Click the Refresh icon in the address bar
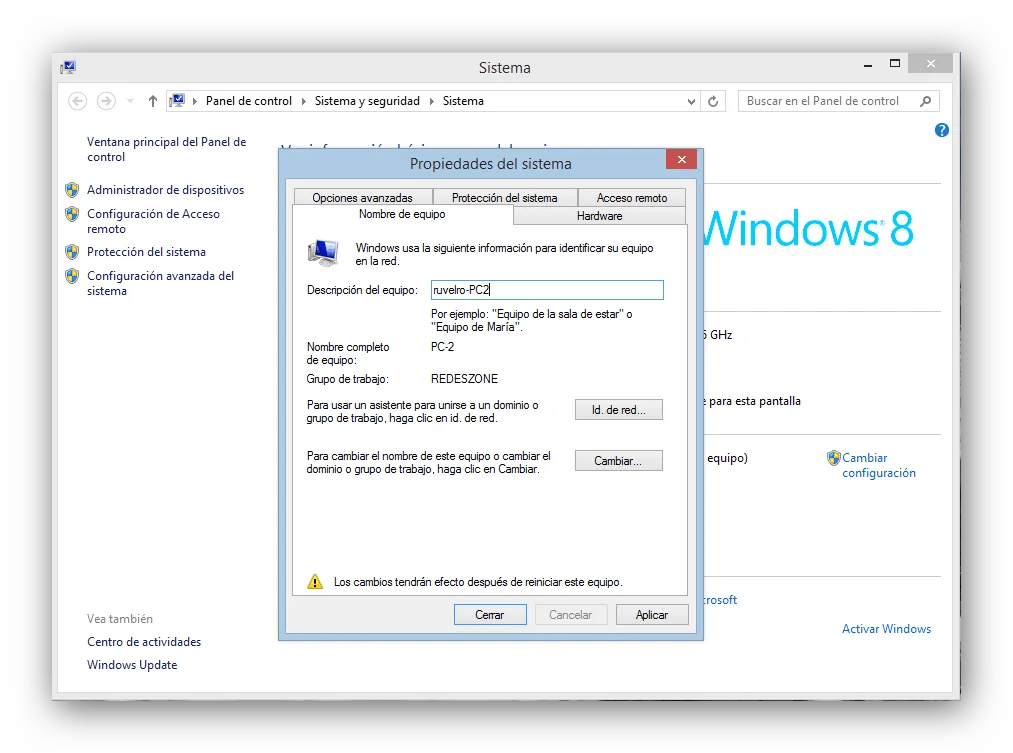 click(713, 100)
